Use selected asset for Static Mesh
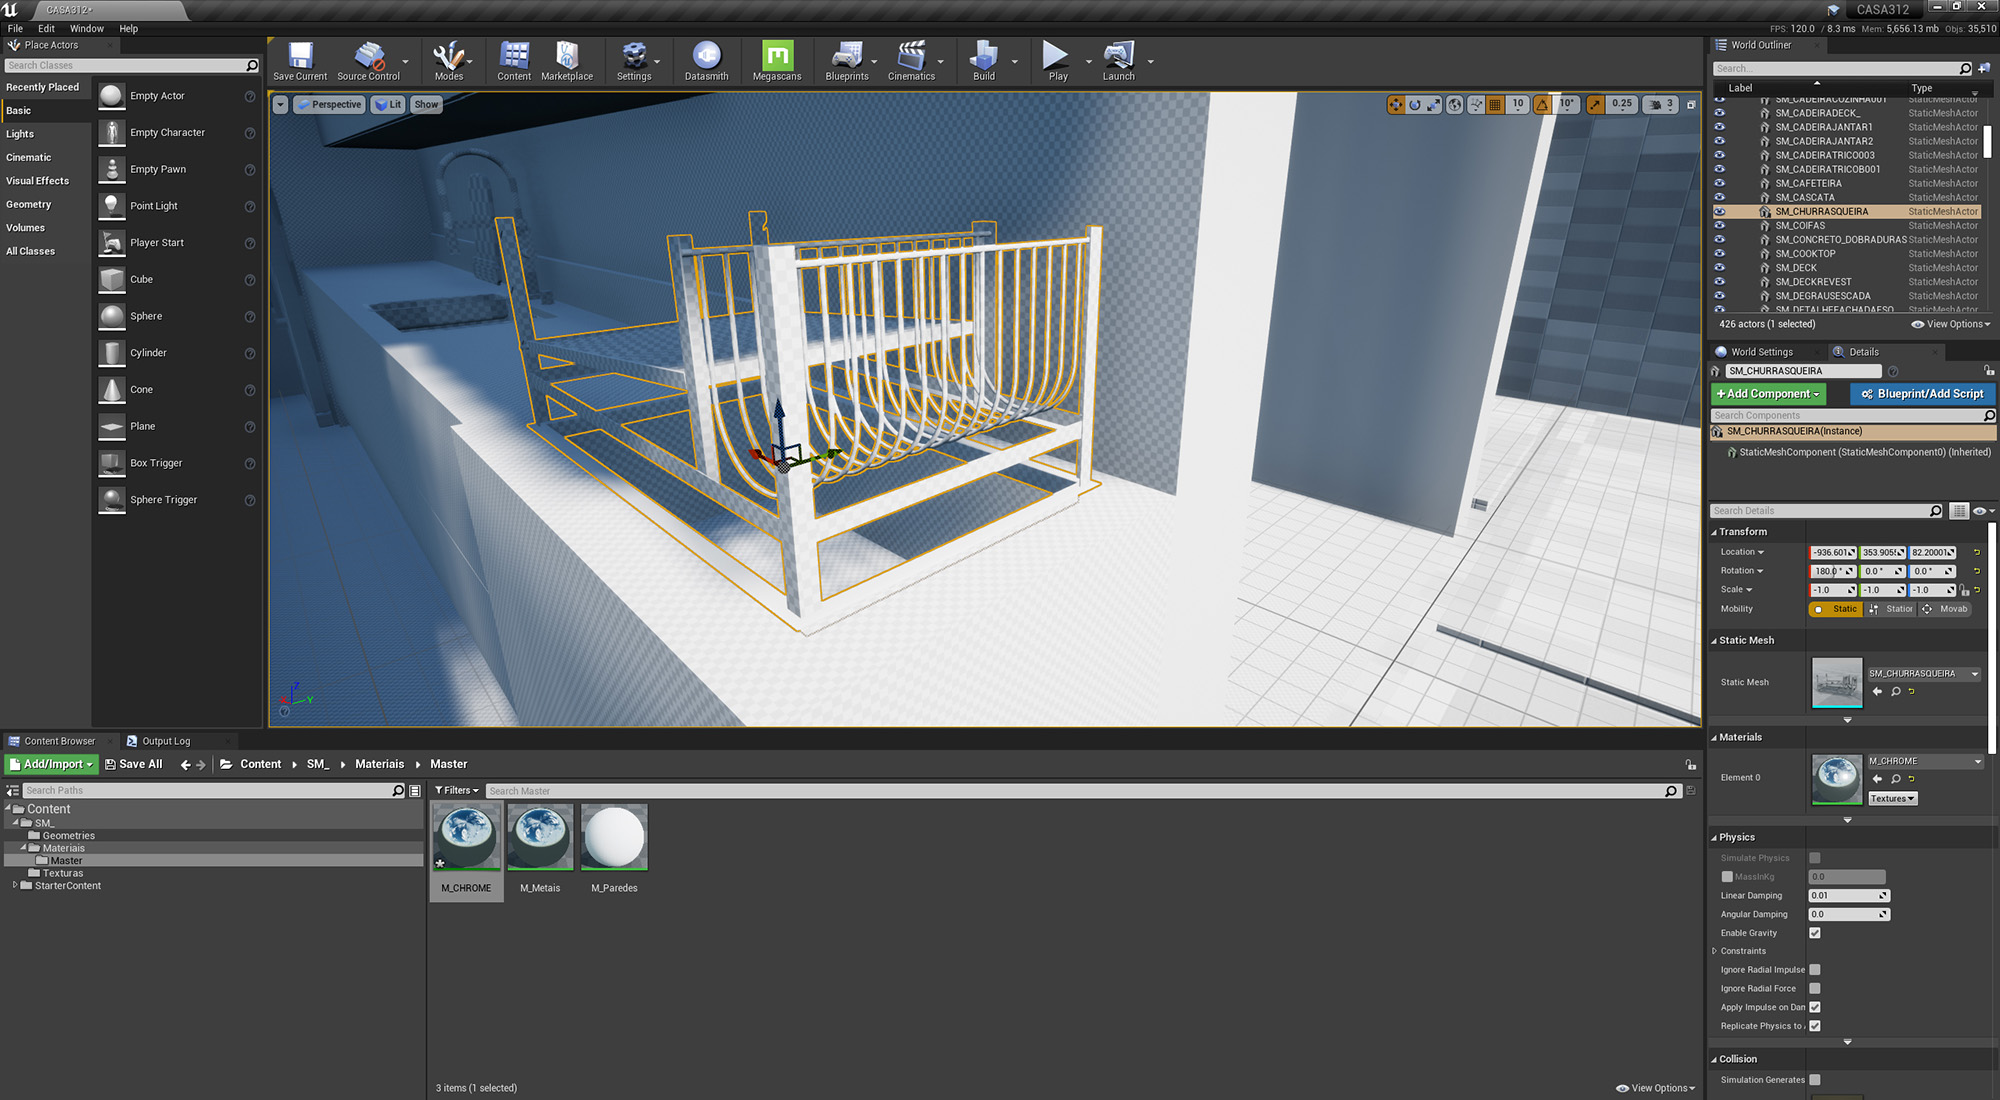Image resolution: width=2000 pixels, height=1100 pixels. [1877, 691]
